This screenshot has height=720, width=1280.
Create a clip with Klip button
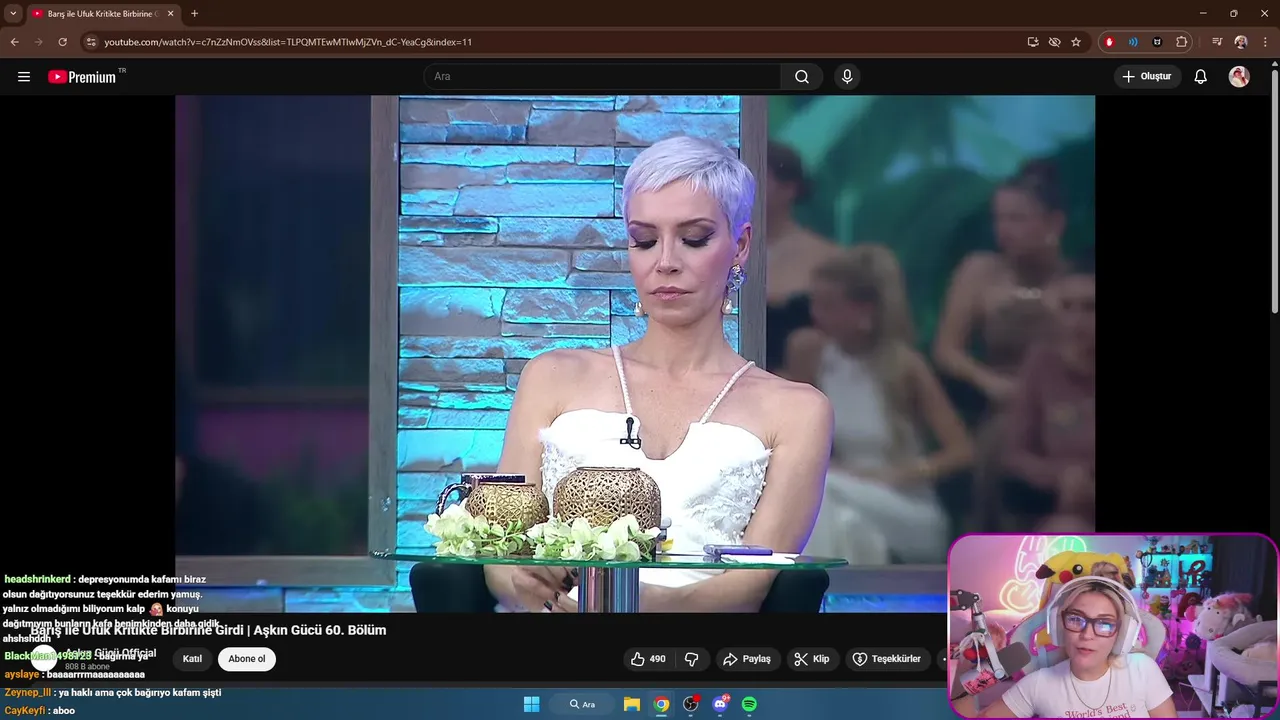tap(811, 659)
